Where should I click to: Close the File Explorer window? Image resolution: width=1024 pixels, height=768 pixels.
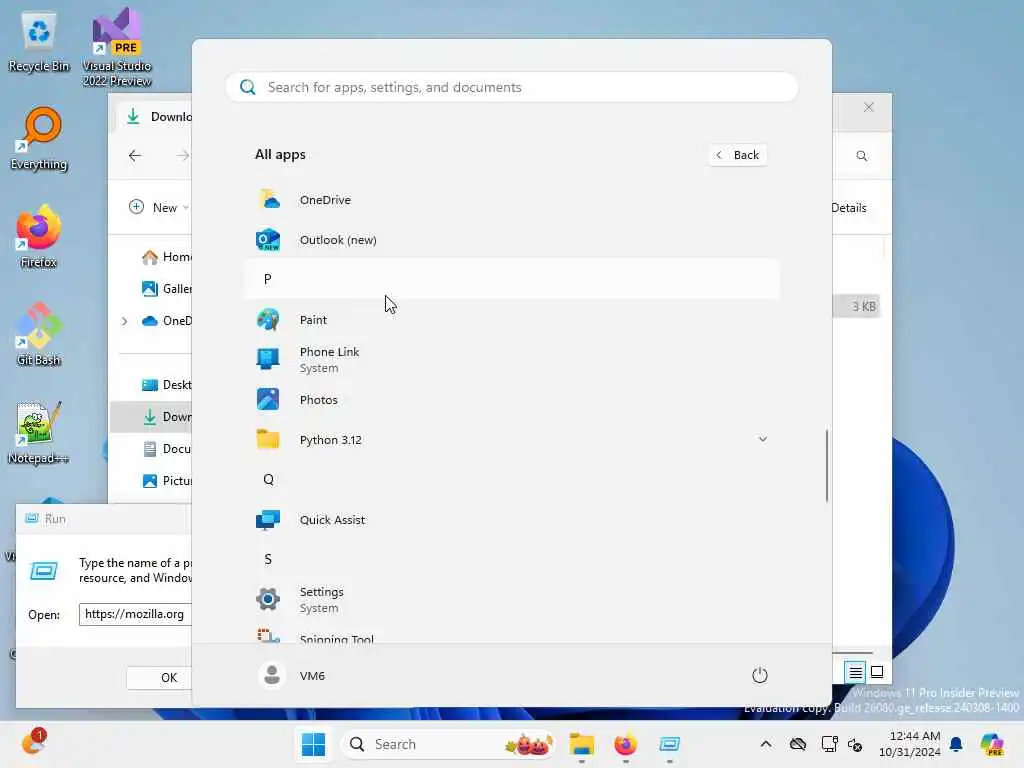[x=869, y=108]
